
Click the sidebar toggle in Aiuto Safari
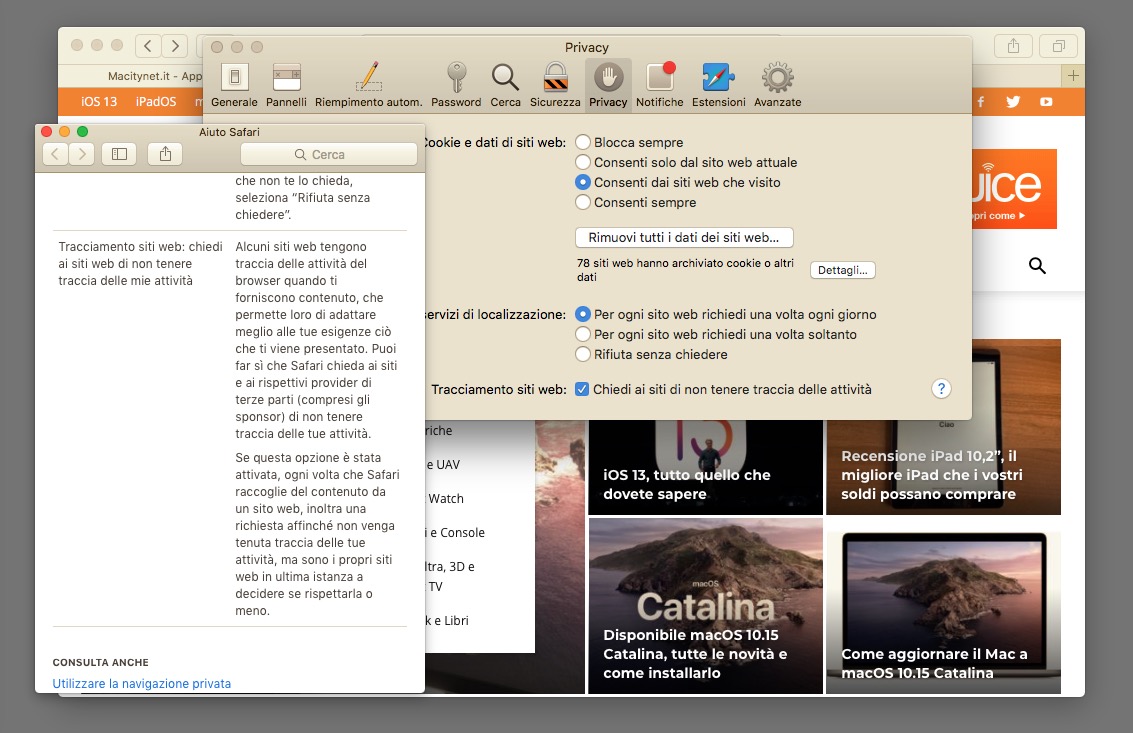pyautogui.click(x=119, y=154)
